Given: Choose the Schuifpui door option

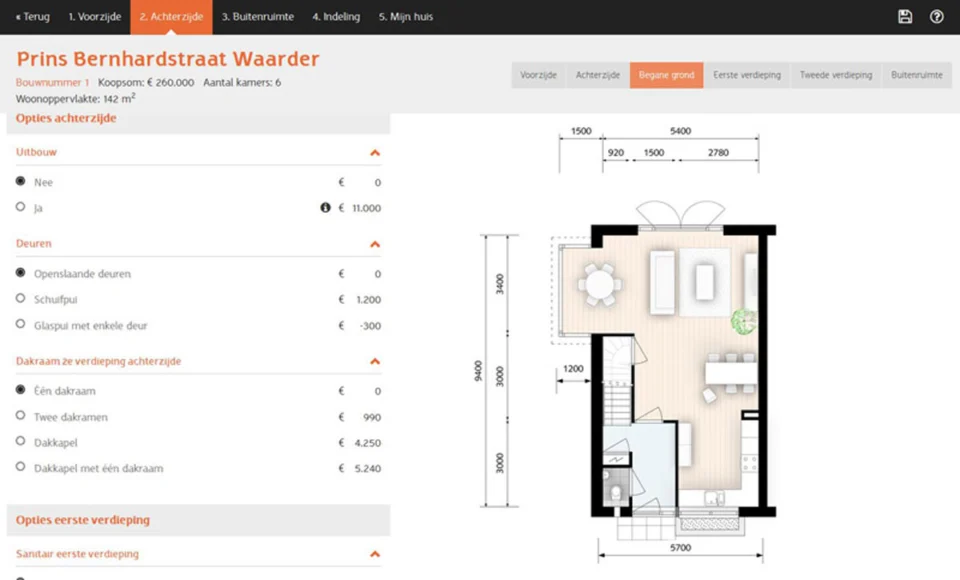Looking at the screenshot, I should pyautogui.click(x=21, y=298).
